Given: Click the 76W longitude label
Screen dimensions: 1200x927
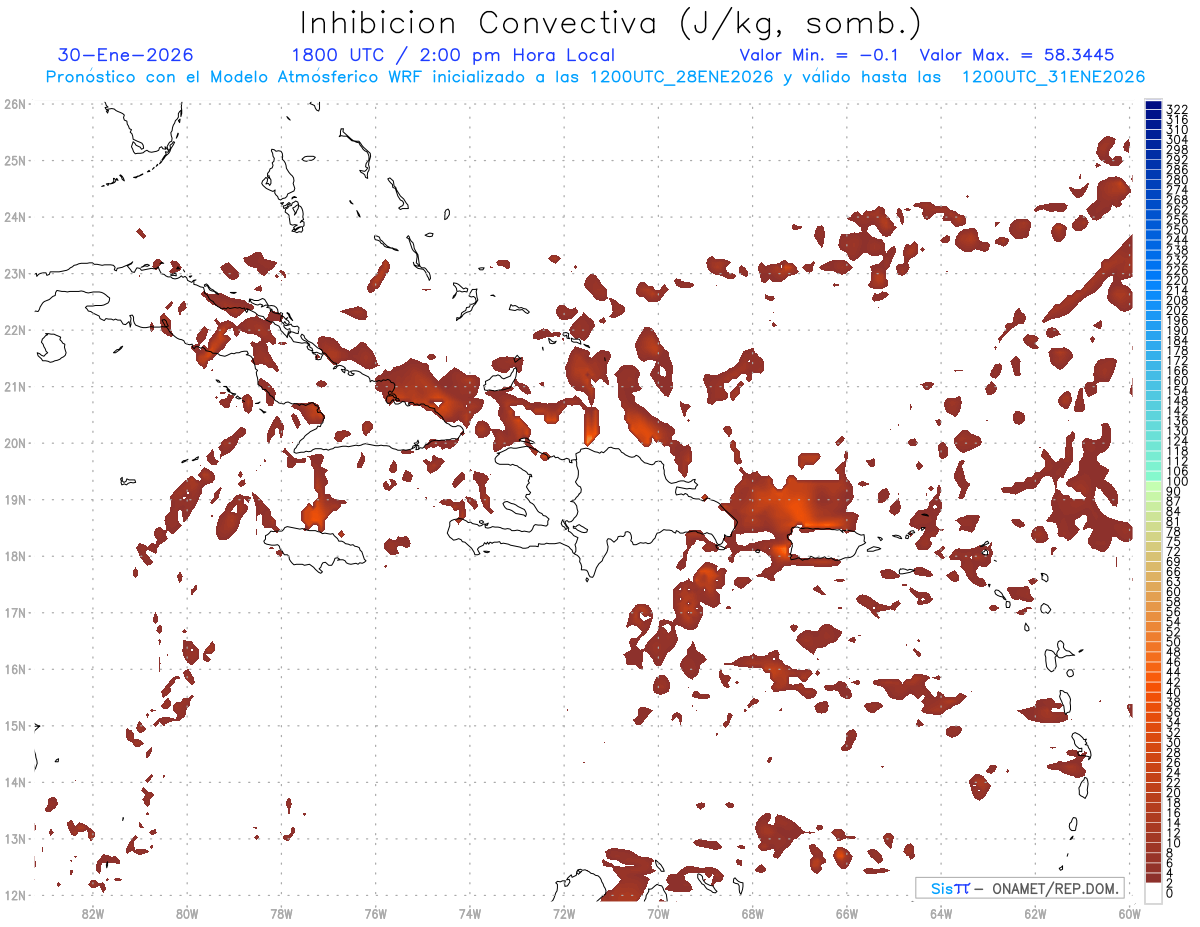Looking at the screenshot, I should pyautogui.click(x=375, y=912).
